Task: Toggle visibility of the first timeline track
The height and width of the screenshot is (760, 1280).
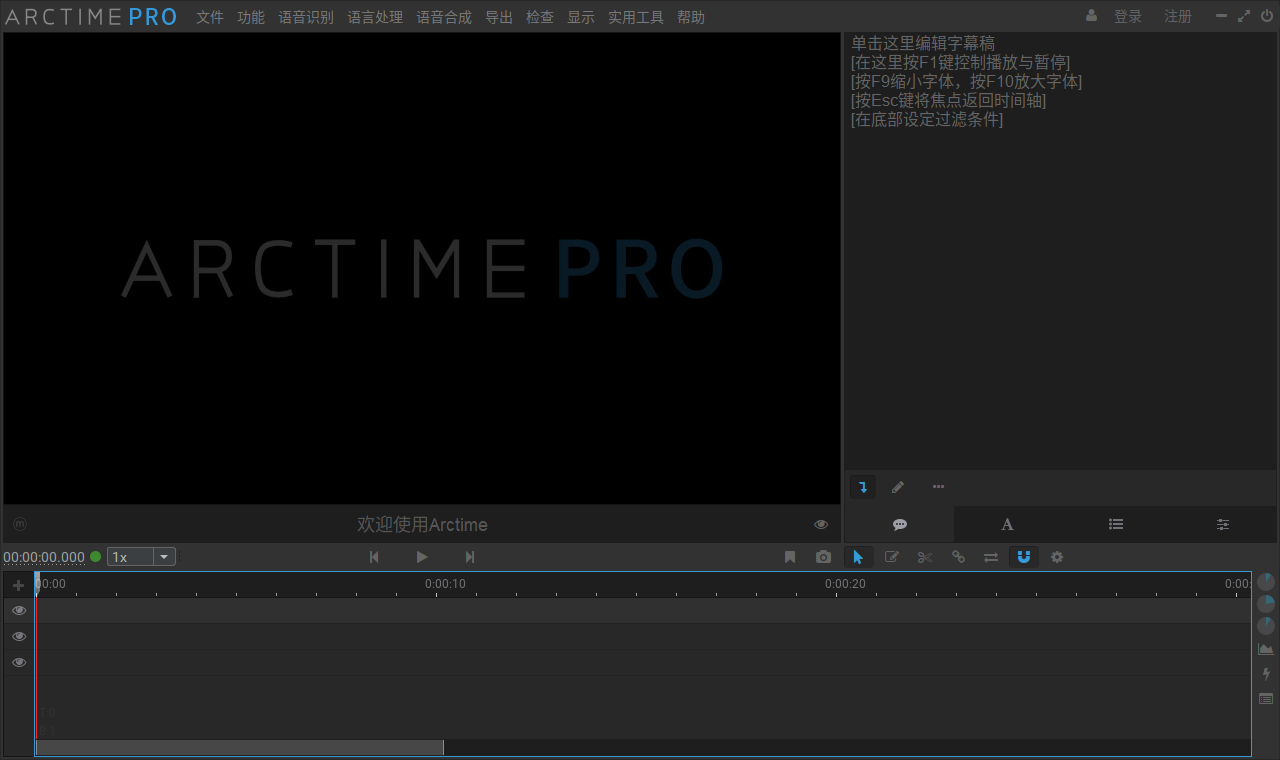Action: tap(19, 610)
